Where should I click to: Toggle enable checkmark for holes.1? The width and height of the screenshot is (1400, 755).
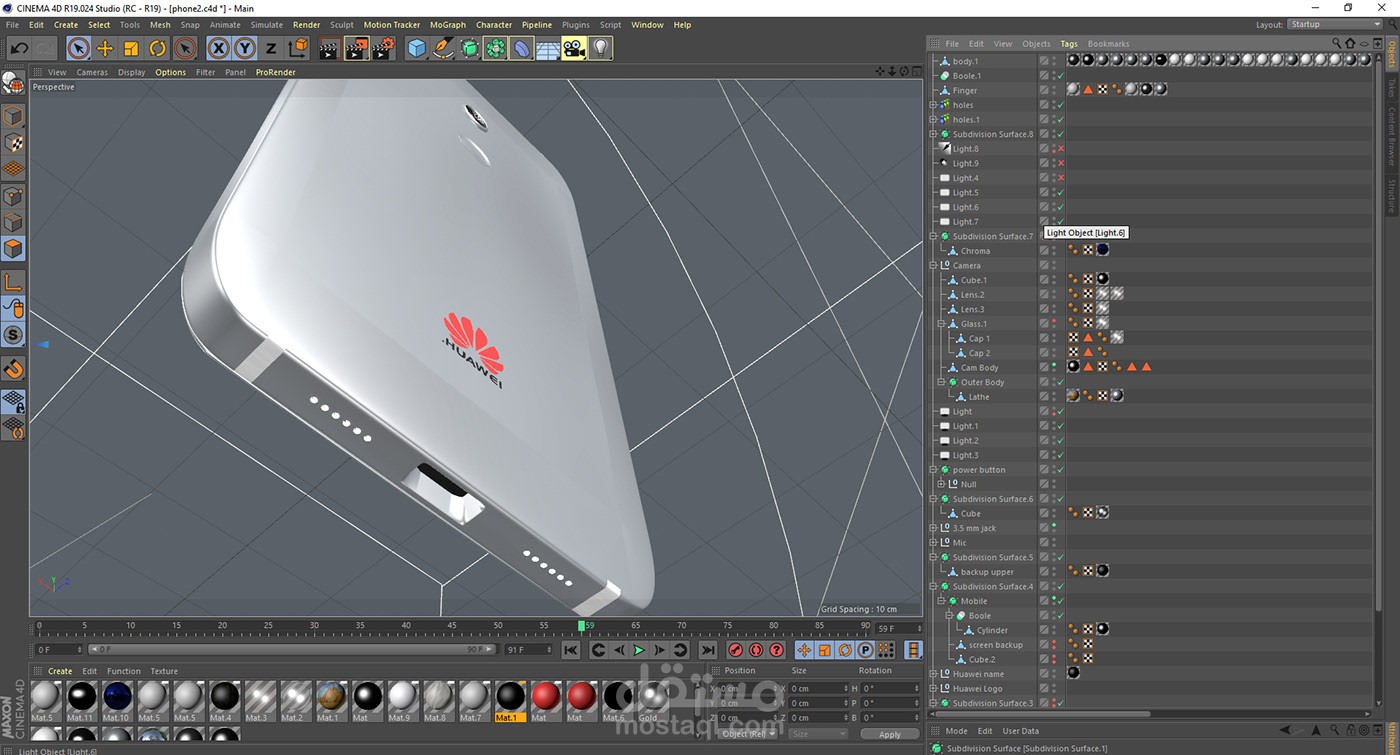(x=1060, y=120)
